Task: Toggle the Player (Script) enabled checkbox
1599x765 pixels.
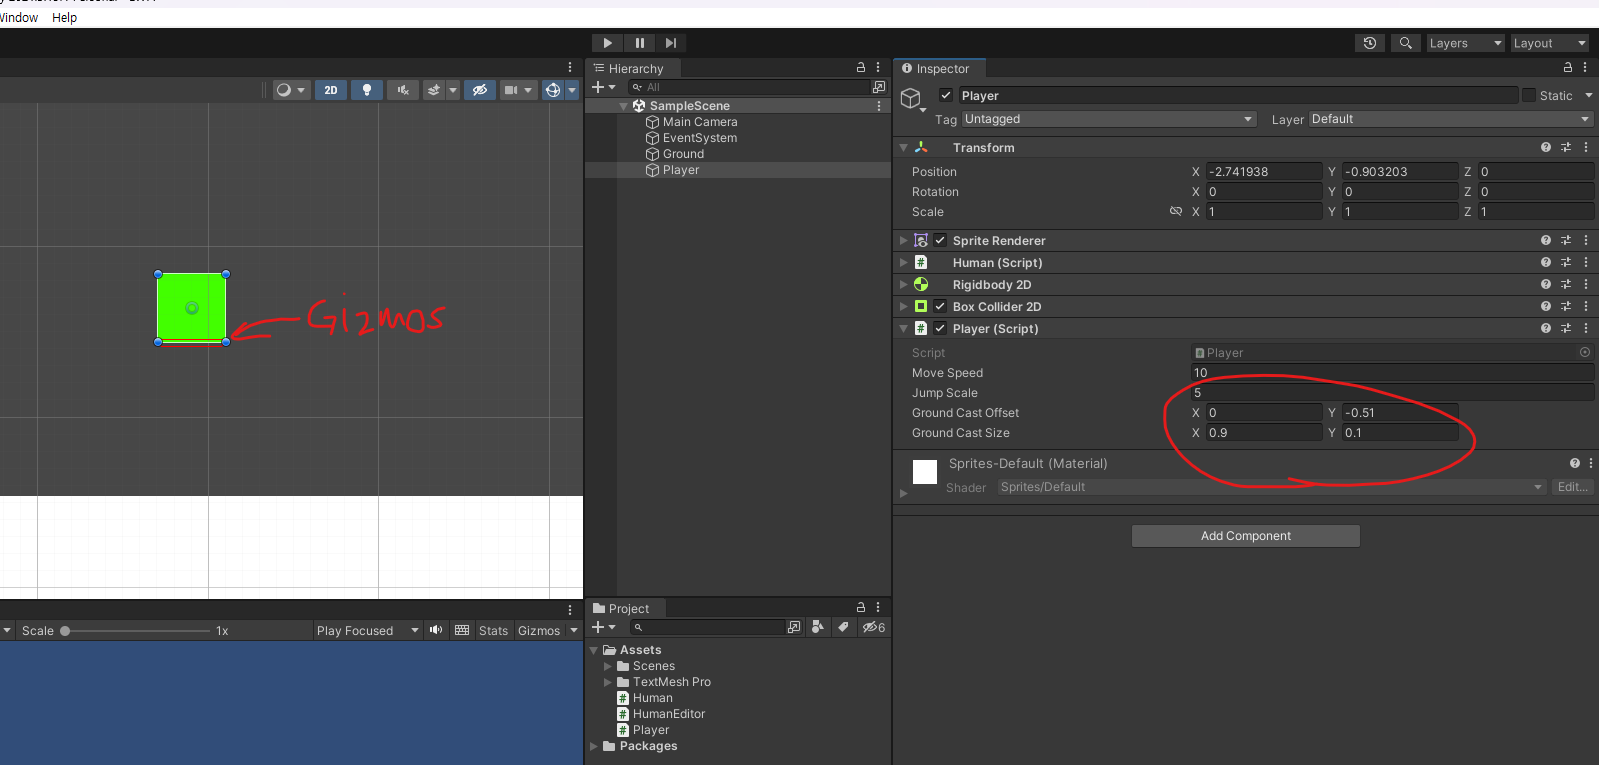Action: pyautogui.click(x=940, y=328)
